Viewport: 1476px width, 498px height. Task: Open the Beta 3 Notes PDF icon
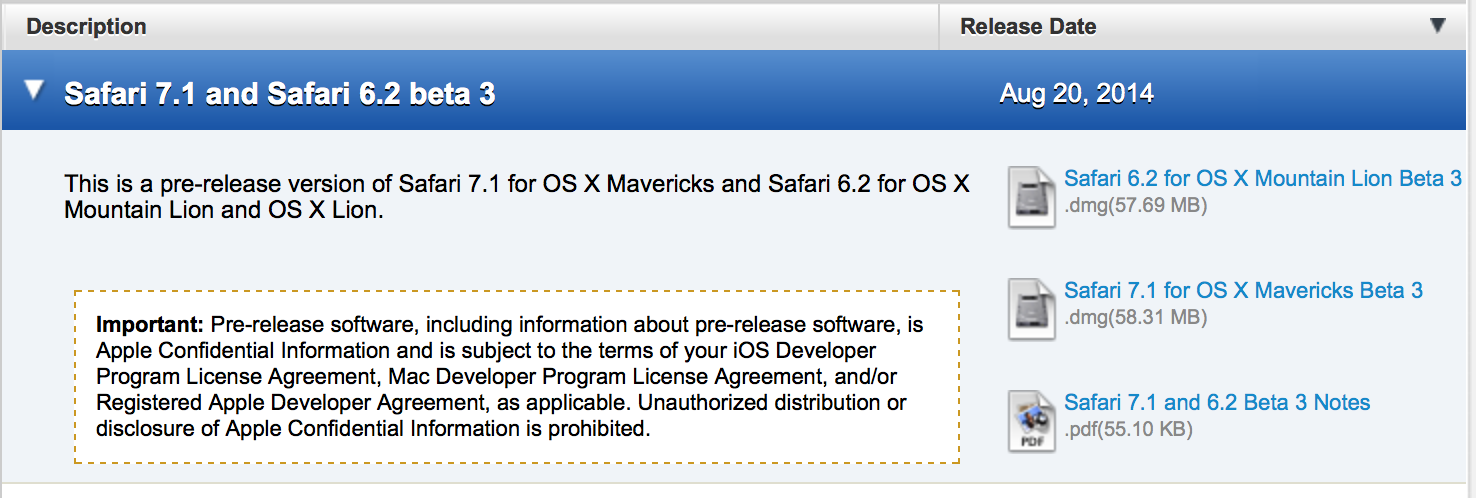pyautogui.click(x=1031, y=420)
